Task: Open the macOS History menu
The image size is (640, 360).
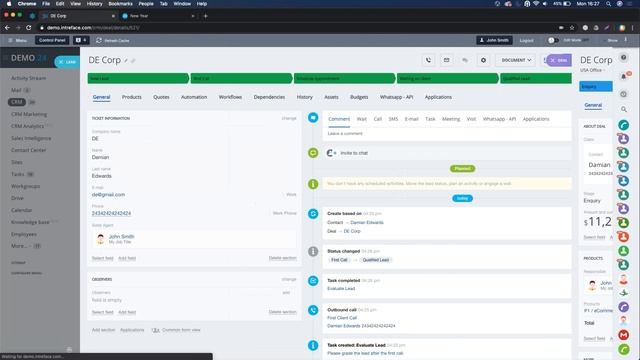Action: (94, 4)
